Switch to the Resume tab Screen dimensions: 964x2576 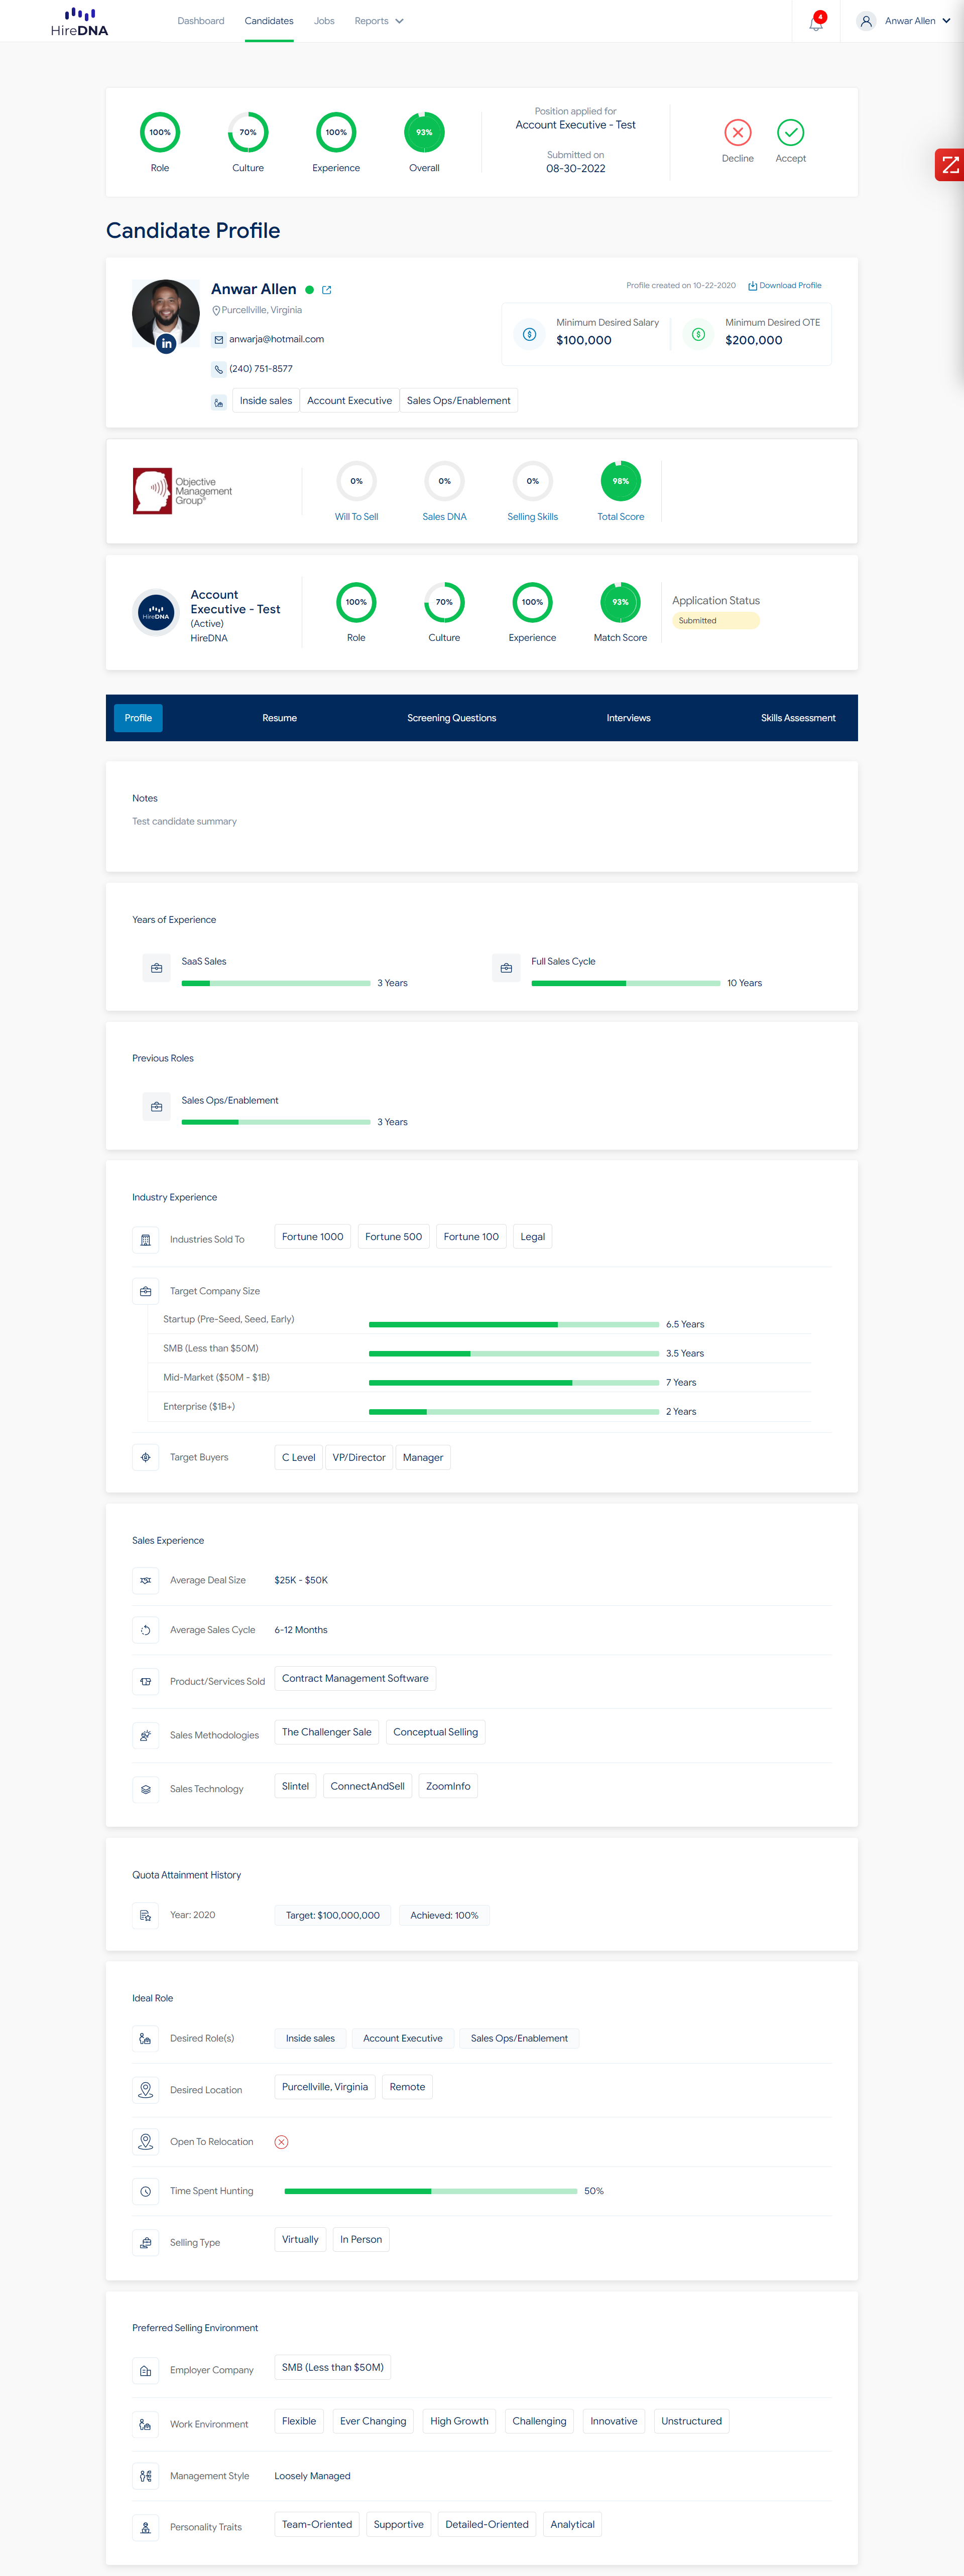coord(279,718)
